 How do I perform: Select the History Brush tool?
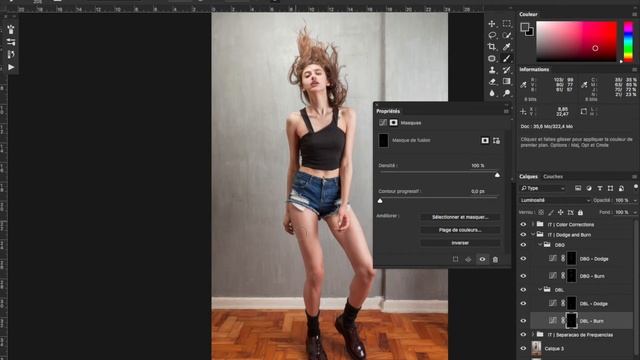507,70
